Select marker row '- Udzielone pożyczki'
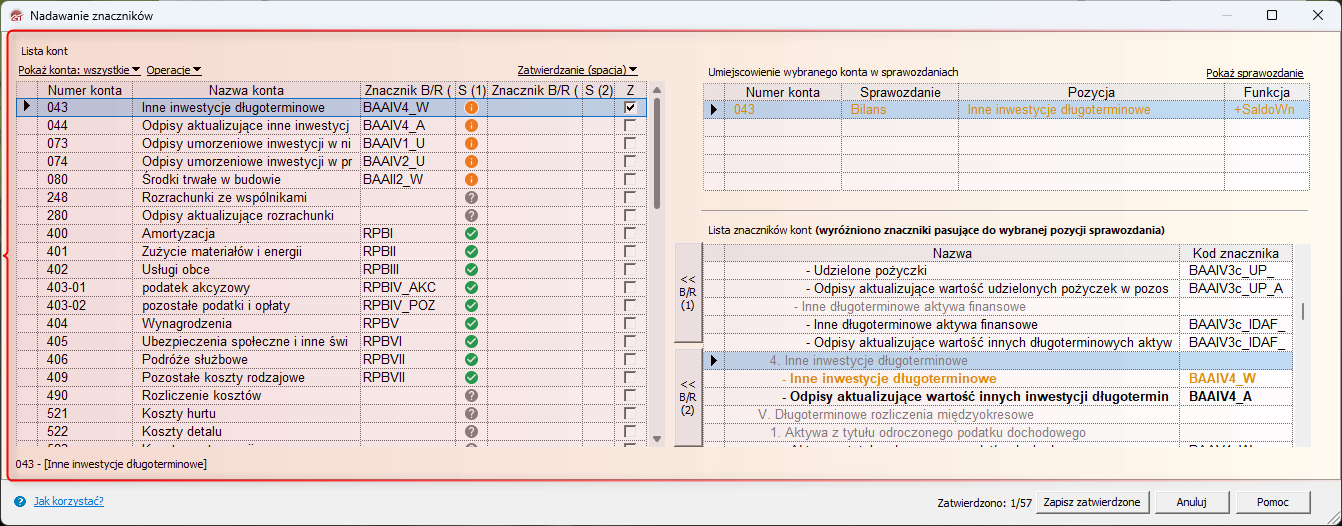 coord(1000,271)
